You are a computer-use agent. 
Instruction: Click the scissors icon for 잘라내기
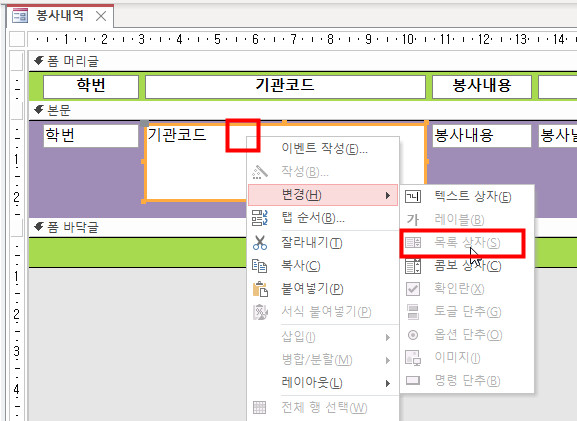coord(260,243)
